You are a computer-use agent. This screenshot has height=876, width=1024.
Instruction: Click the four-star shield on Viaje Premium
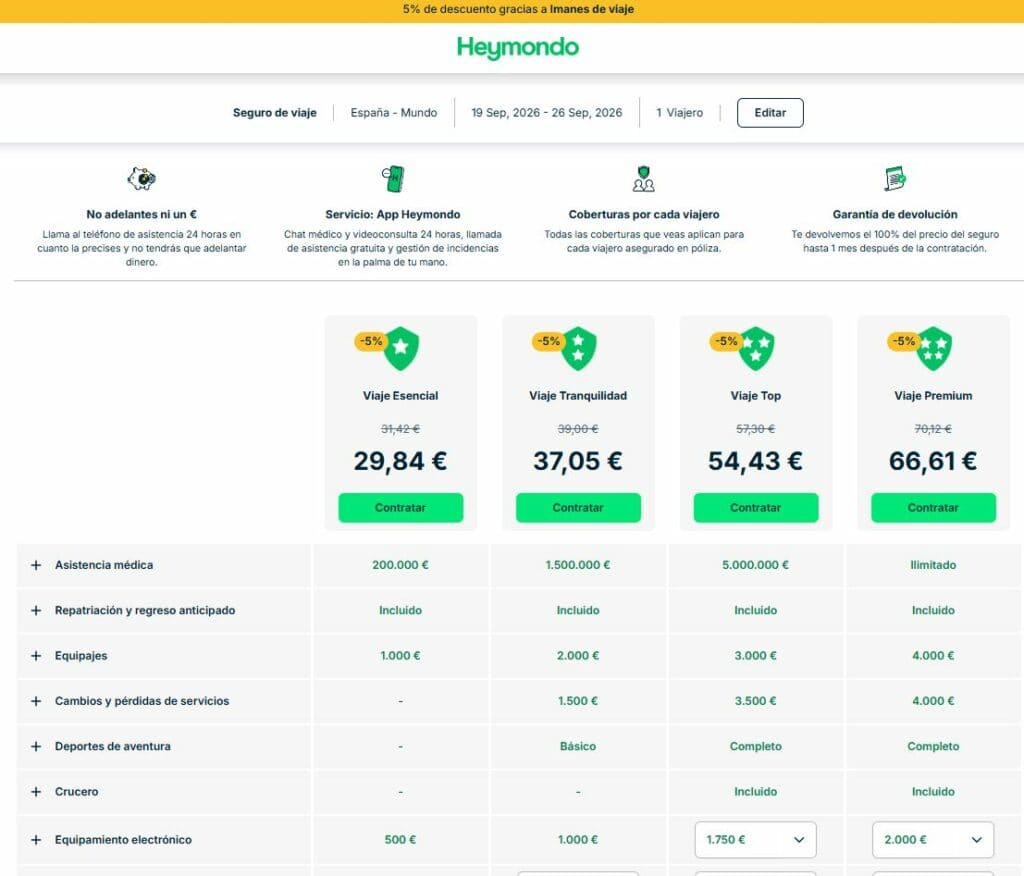[x=934, y=348]
